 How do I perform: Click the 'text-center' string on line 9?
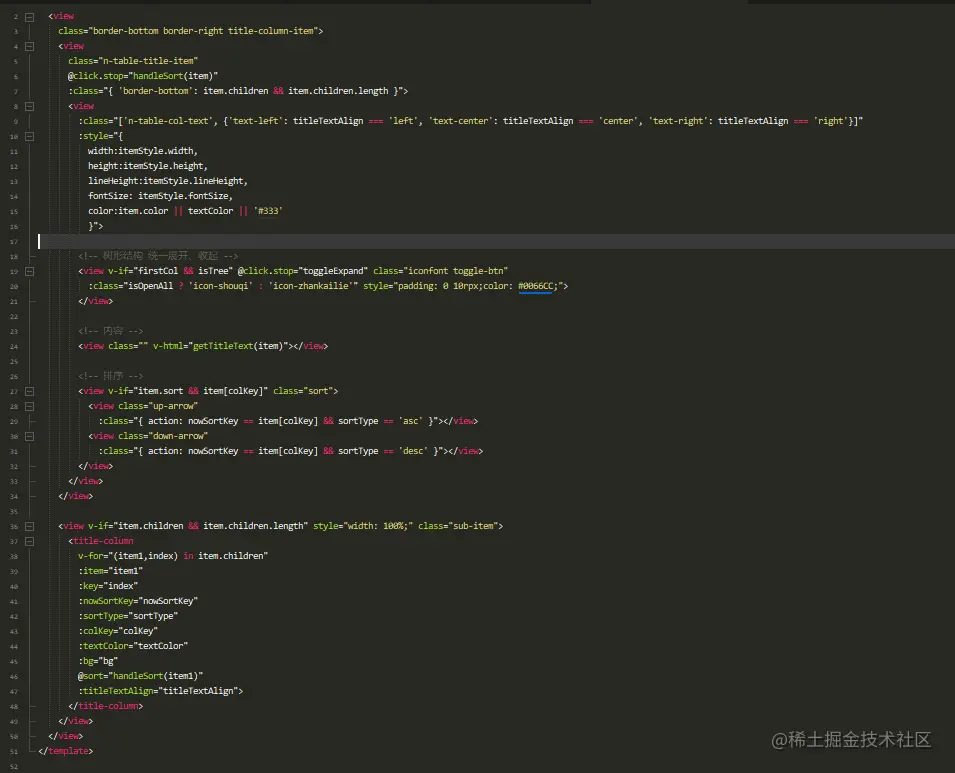[459, 121]
